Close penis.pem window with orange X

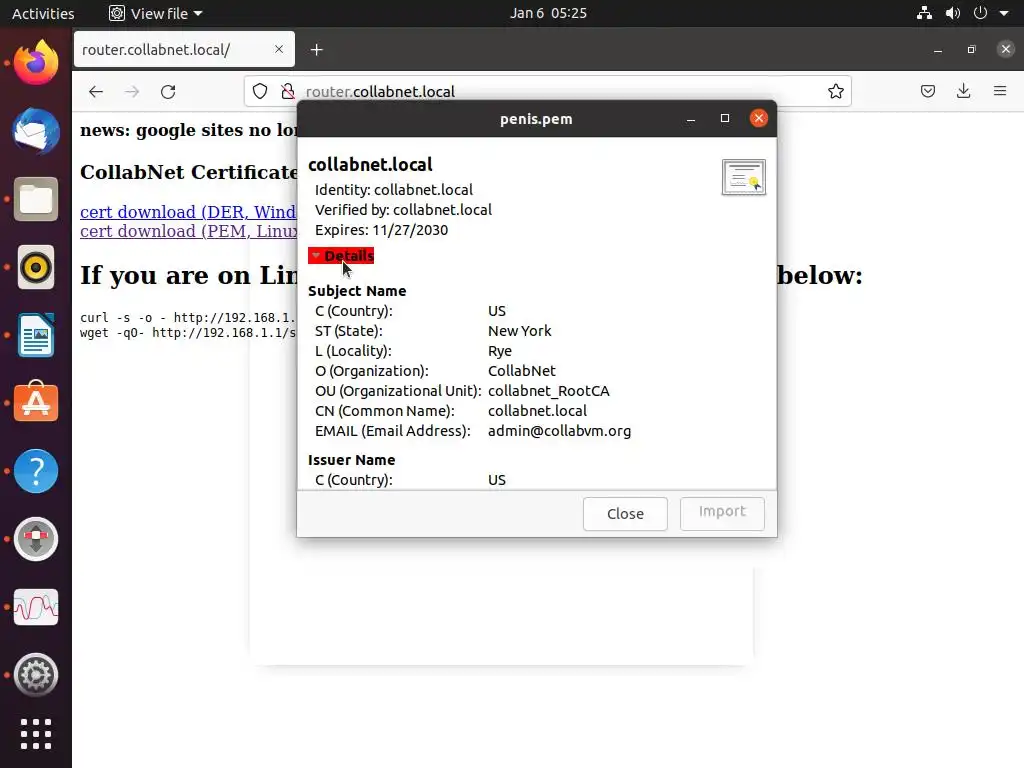pyautogui.click(x=758, y=118)
